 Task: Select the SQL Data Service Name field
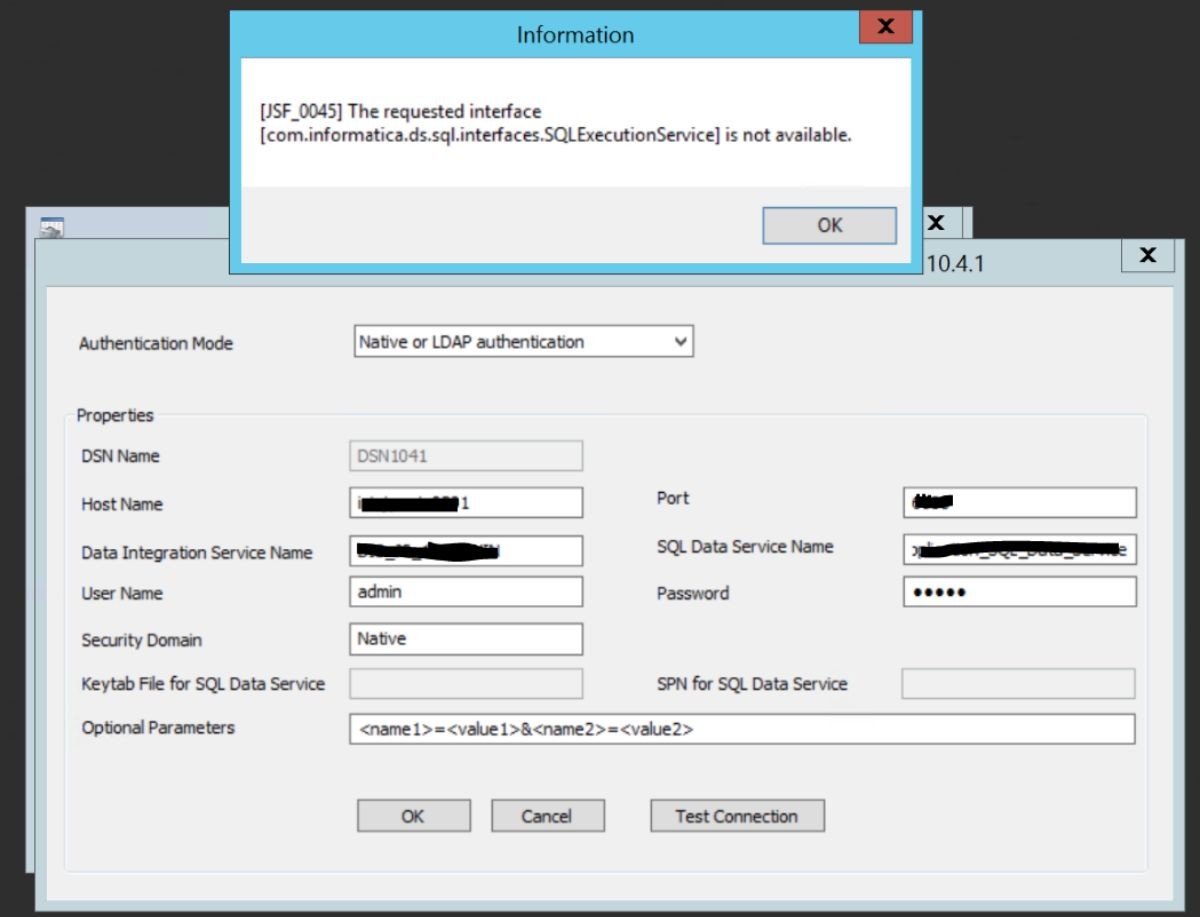[x=1018, y=549]
